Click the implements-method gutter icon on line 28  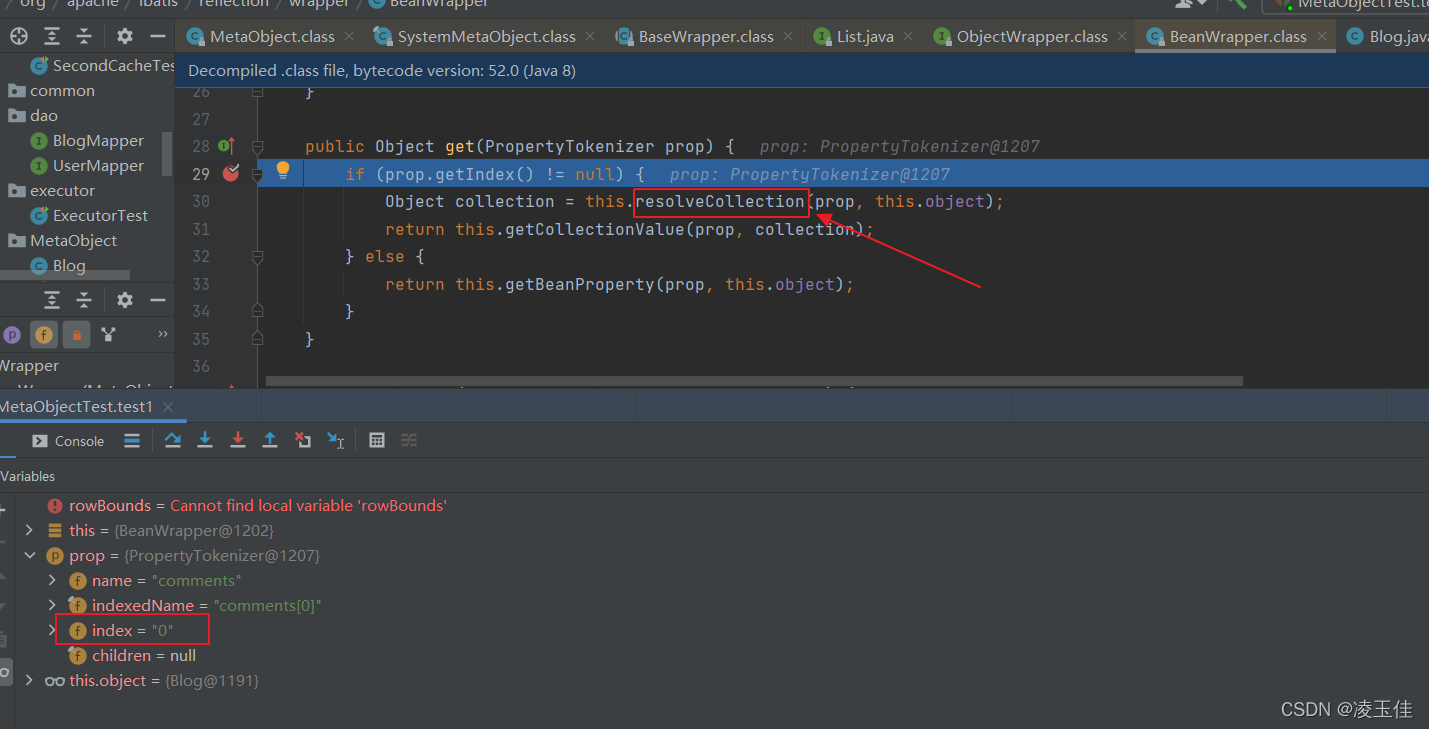tap(226, 146)
